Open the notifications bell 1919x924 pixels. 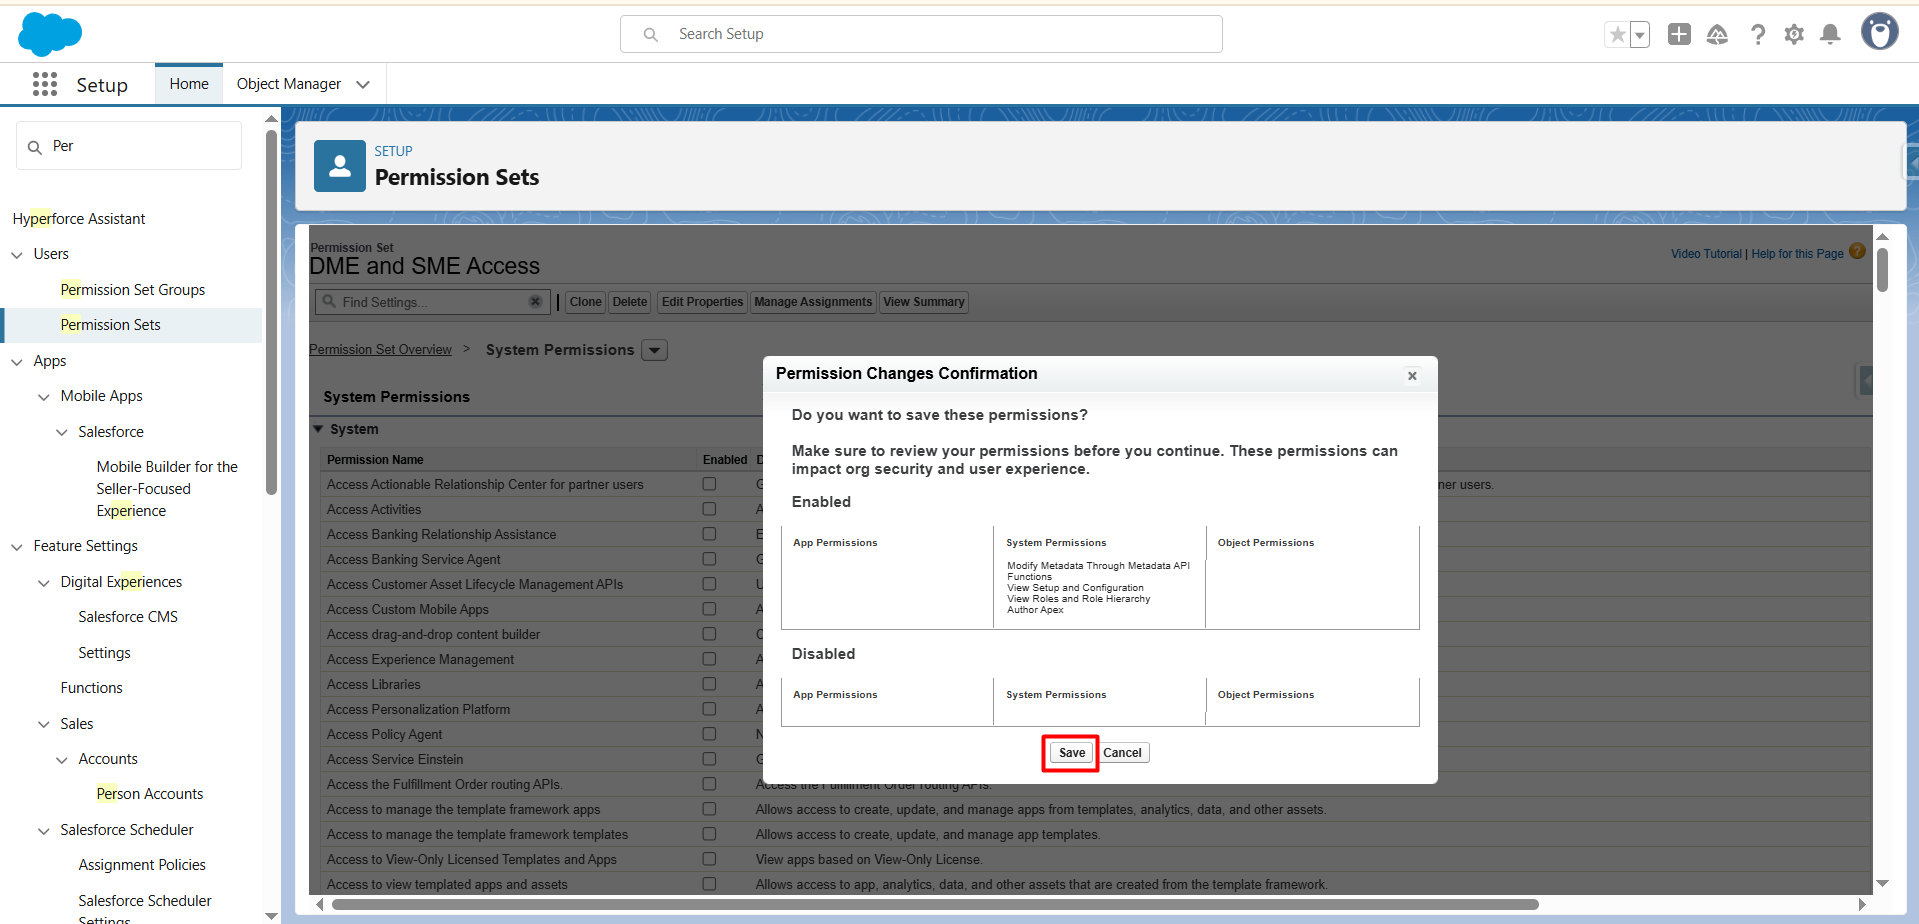tap(1830, 35)
